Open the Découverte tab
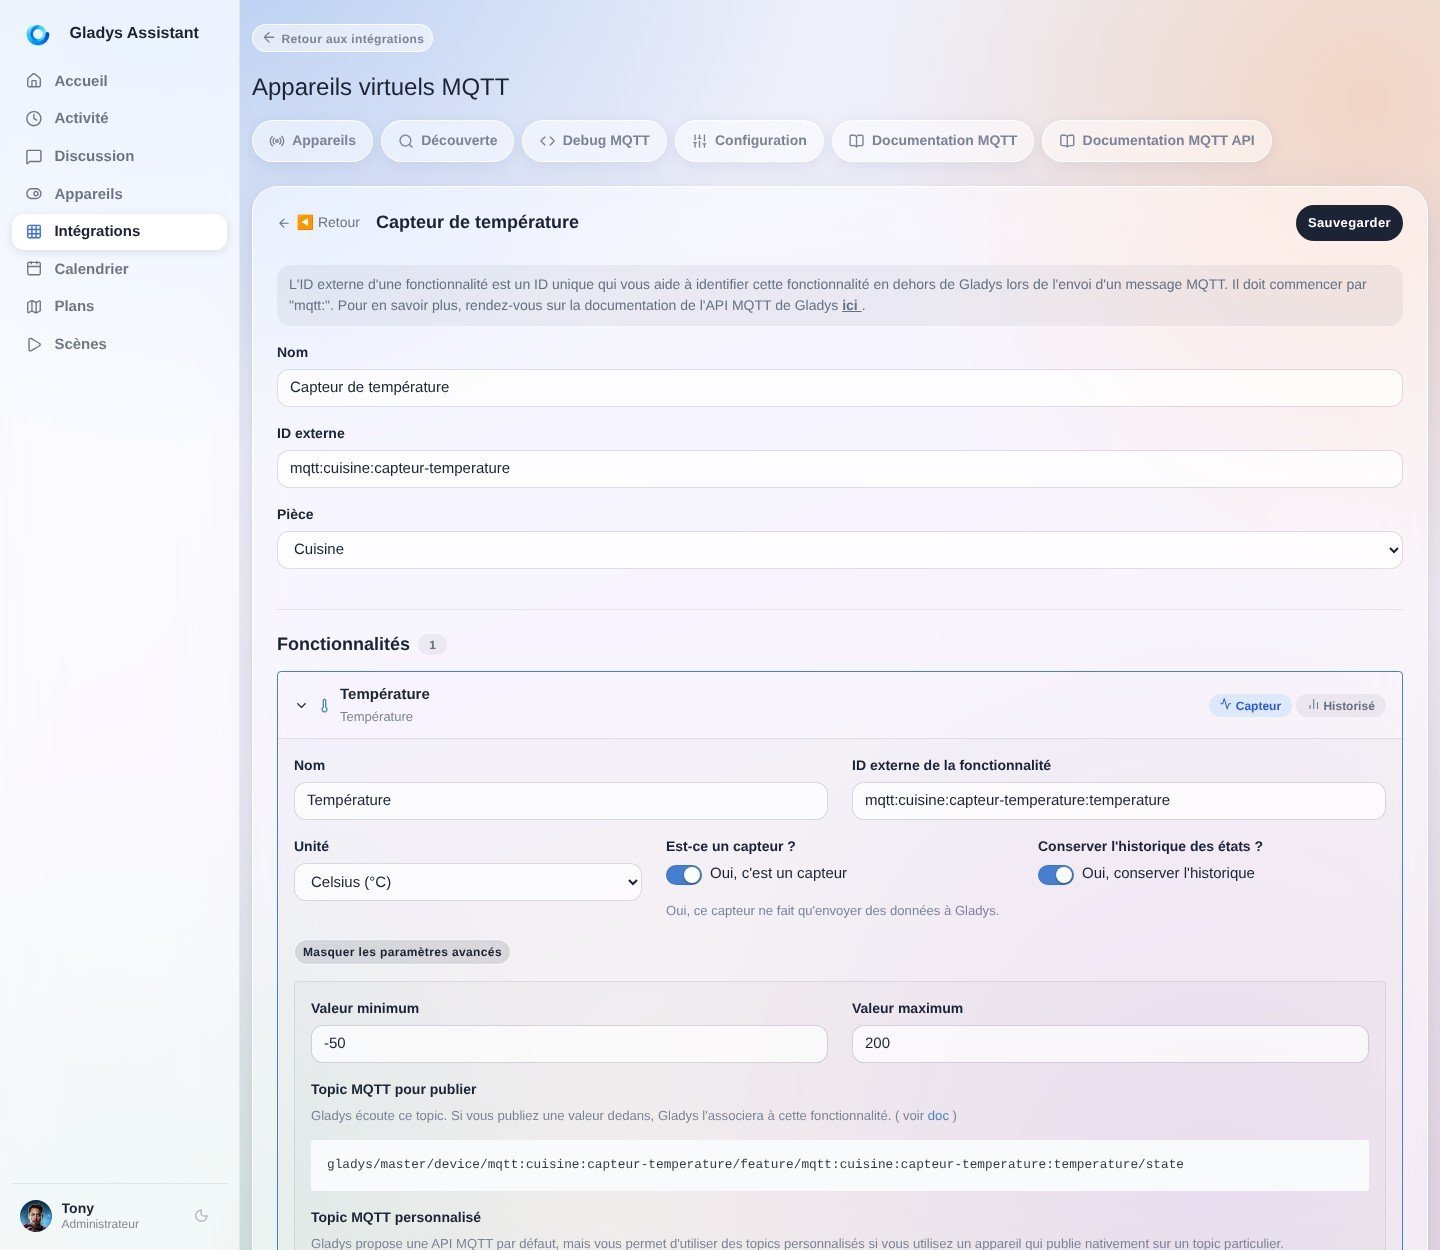The image size is (1440, 1250). tap(447, 141)
